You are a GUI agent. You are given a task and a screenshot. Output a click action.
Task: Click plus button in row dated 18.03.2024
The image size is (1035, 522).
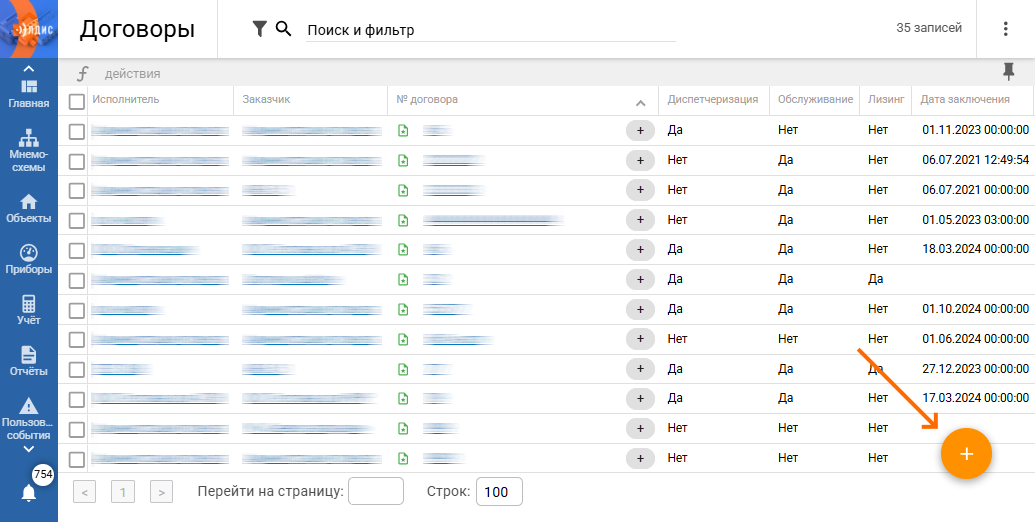(x=640, y=249)
